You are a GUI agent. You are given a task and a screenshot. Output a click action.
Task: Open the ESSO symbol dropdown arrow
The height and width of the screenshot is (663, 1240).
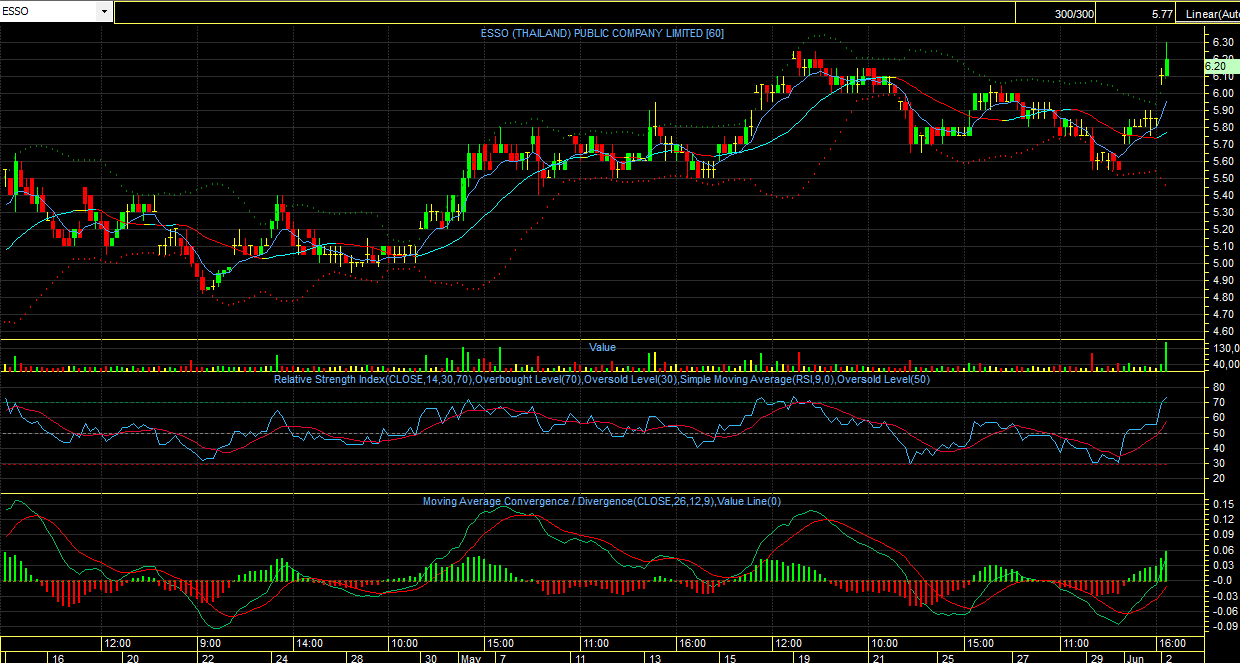(x=105, y=12)
